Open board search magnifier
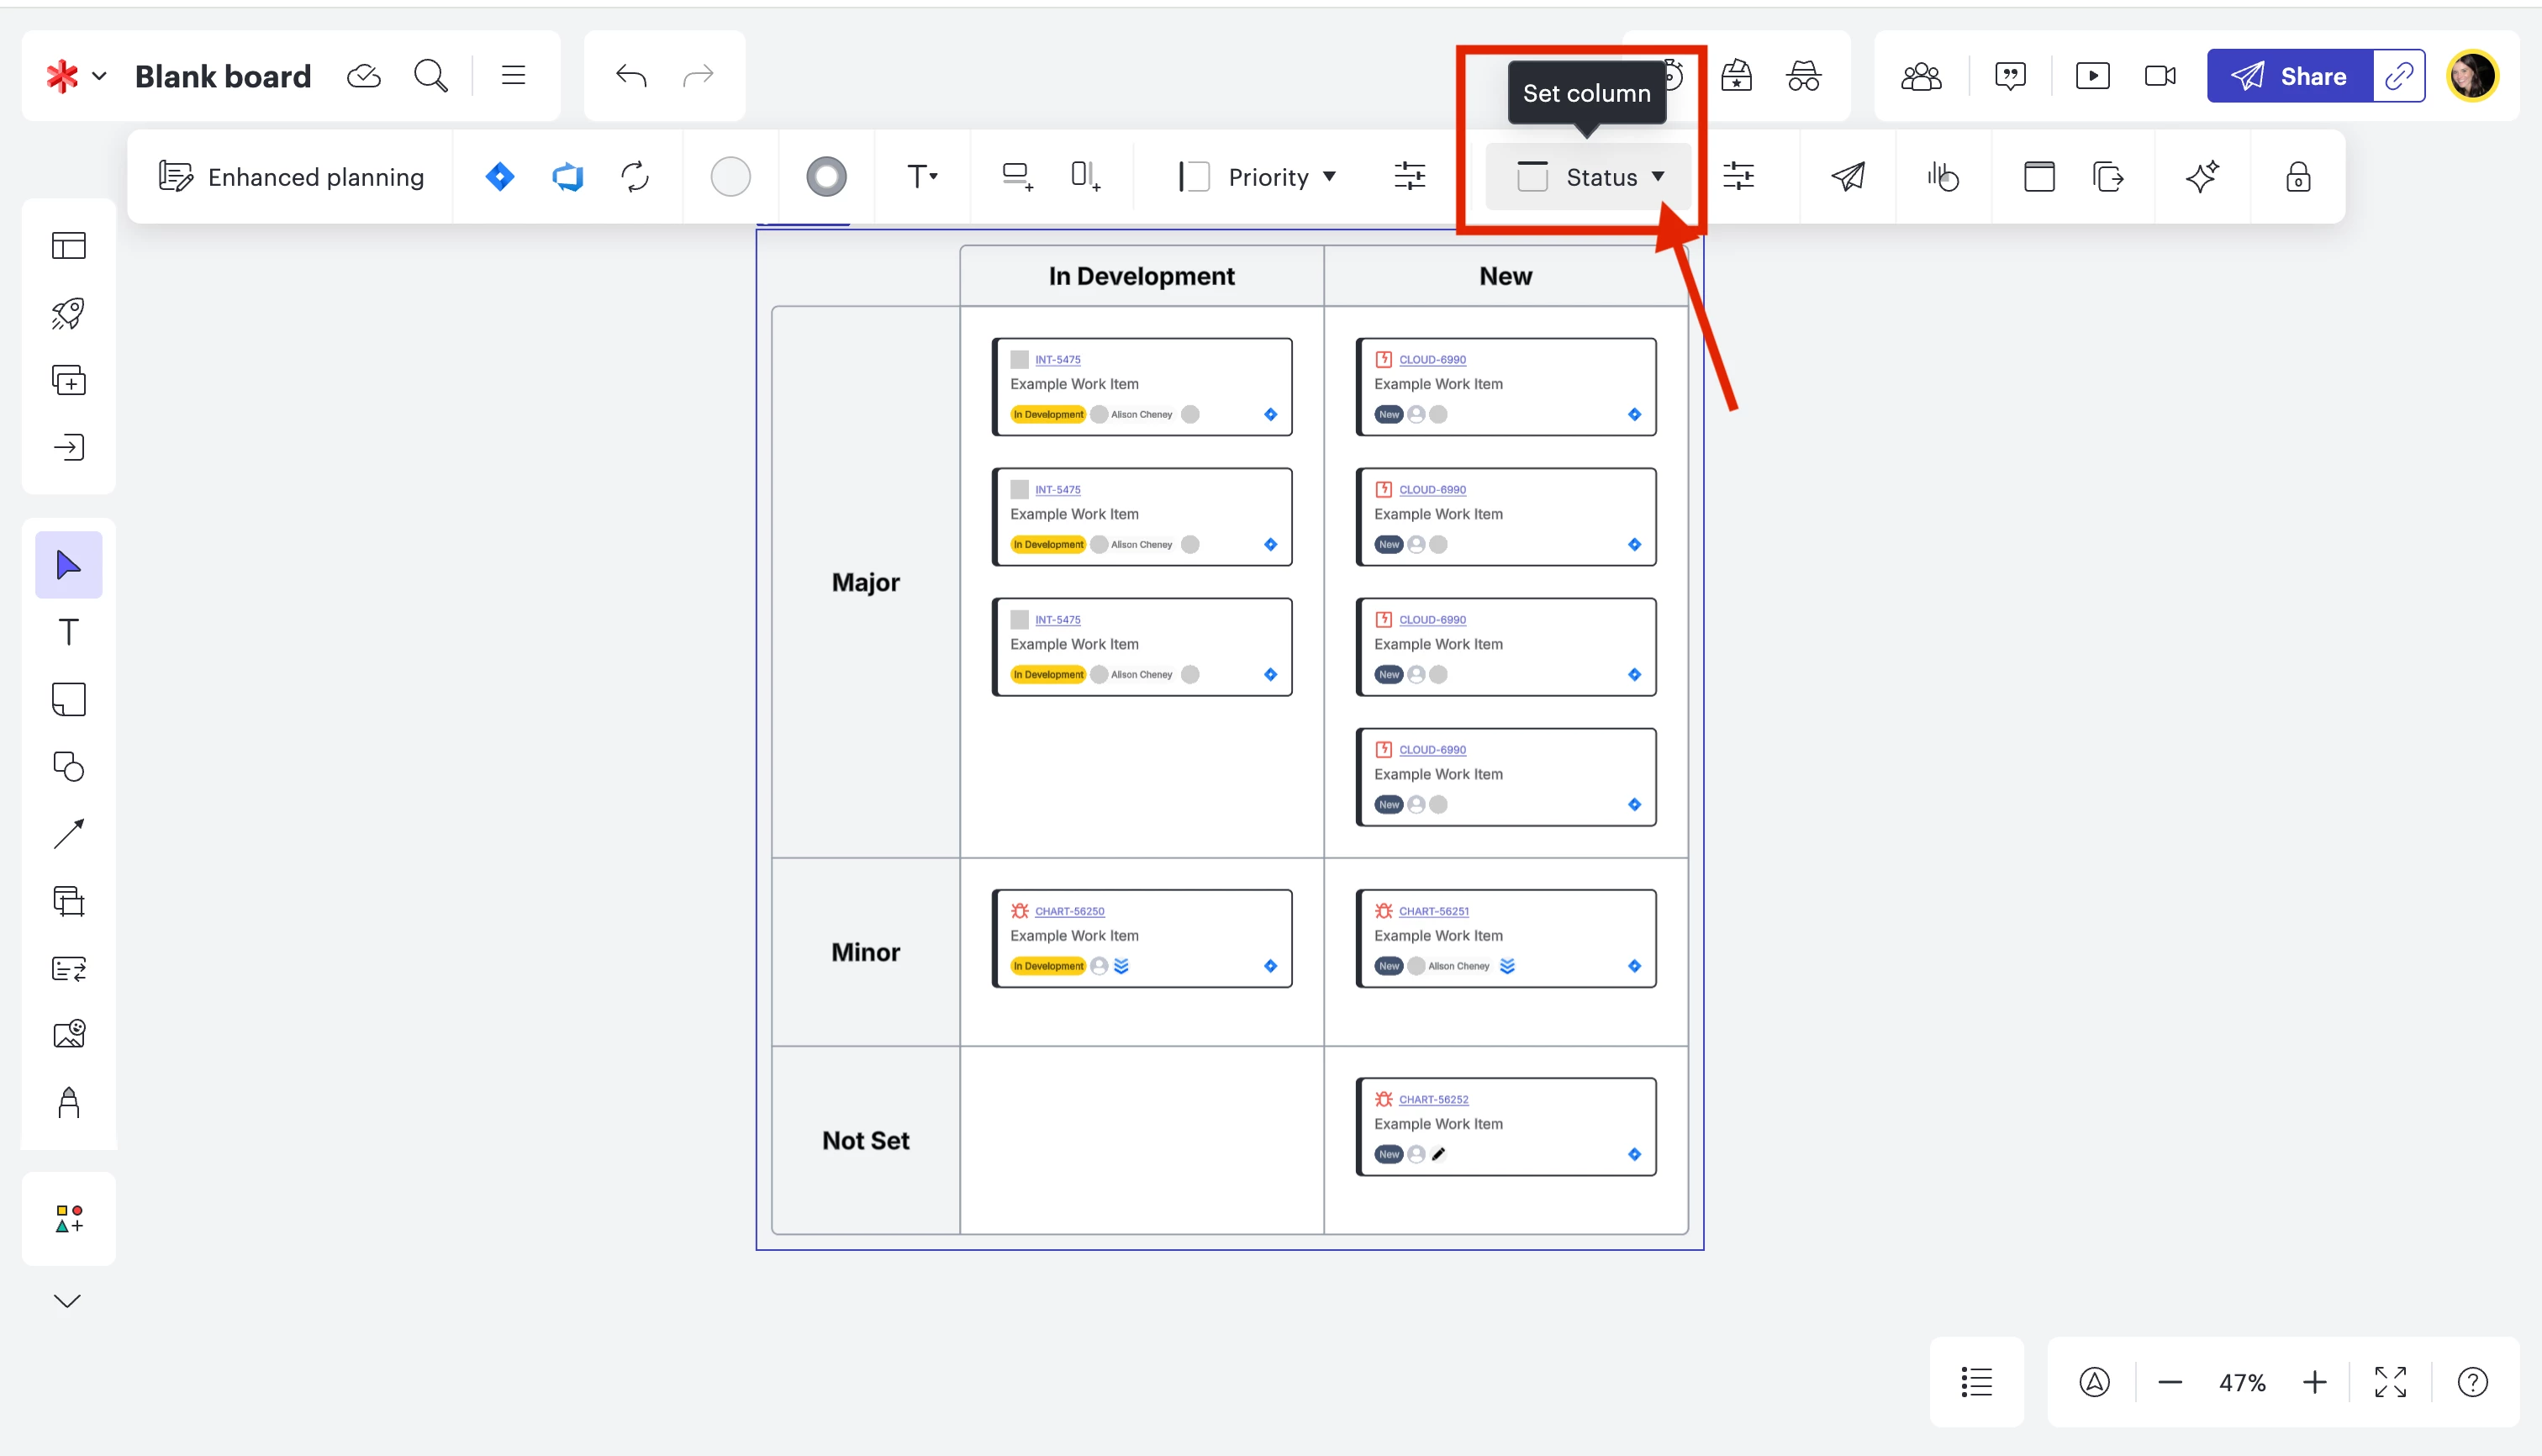This screenshot has height=1456, width=2542. pyautogui.click(x=430, y=76)
